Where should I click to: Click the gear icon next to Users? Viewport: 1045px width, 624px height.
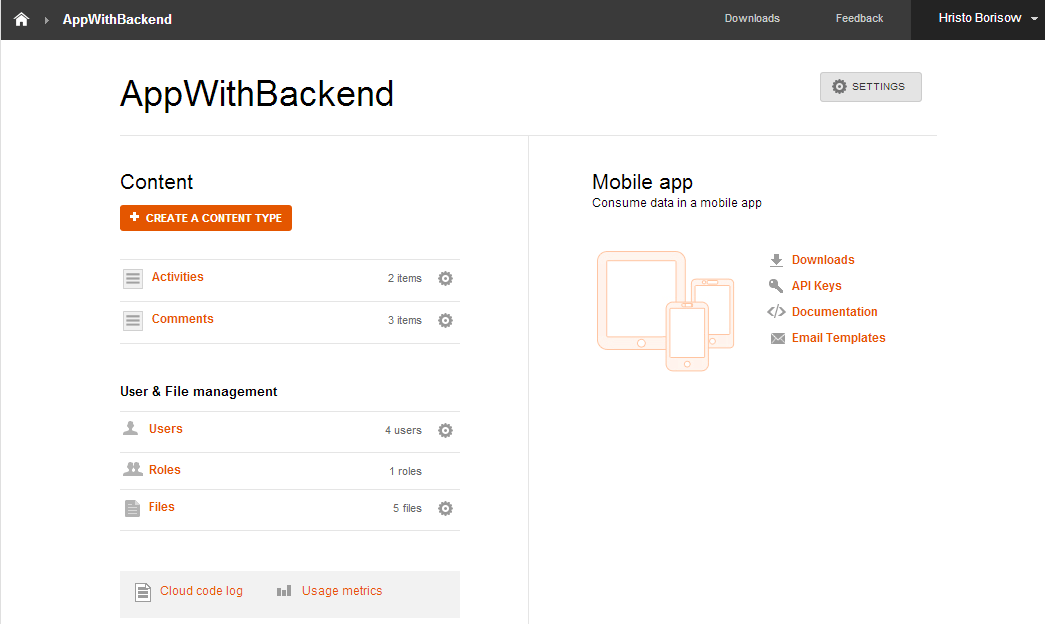pyautogui.click(x=446, y=431)
